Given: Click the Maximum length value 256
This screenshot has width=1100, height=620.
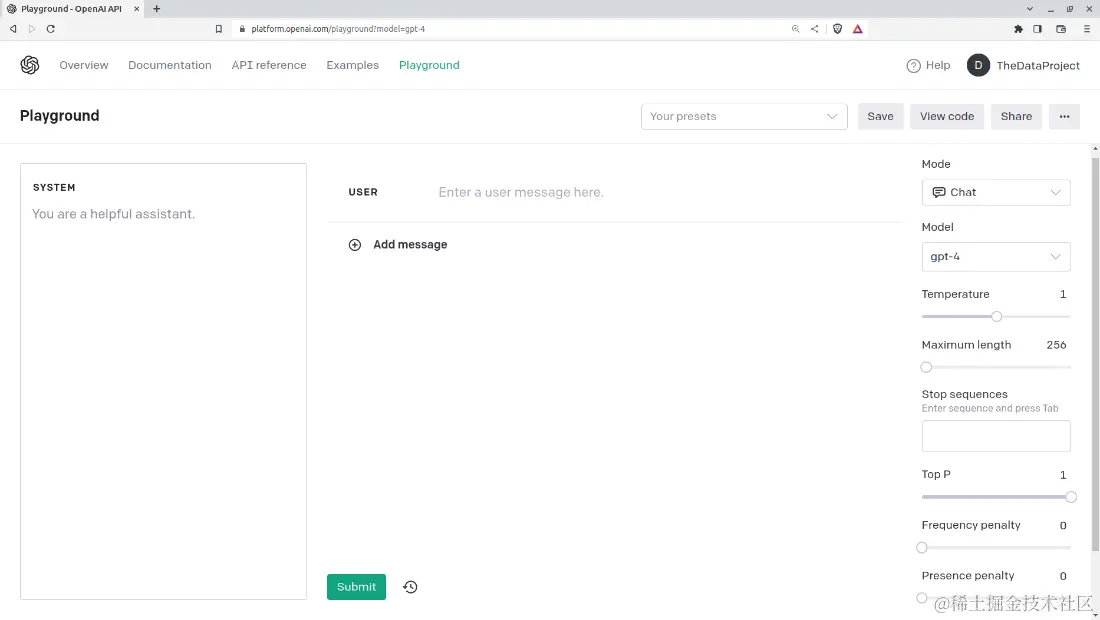Looking at the screenshot, I should (x=1056, y=345).
